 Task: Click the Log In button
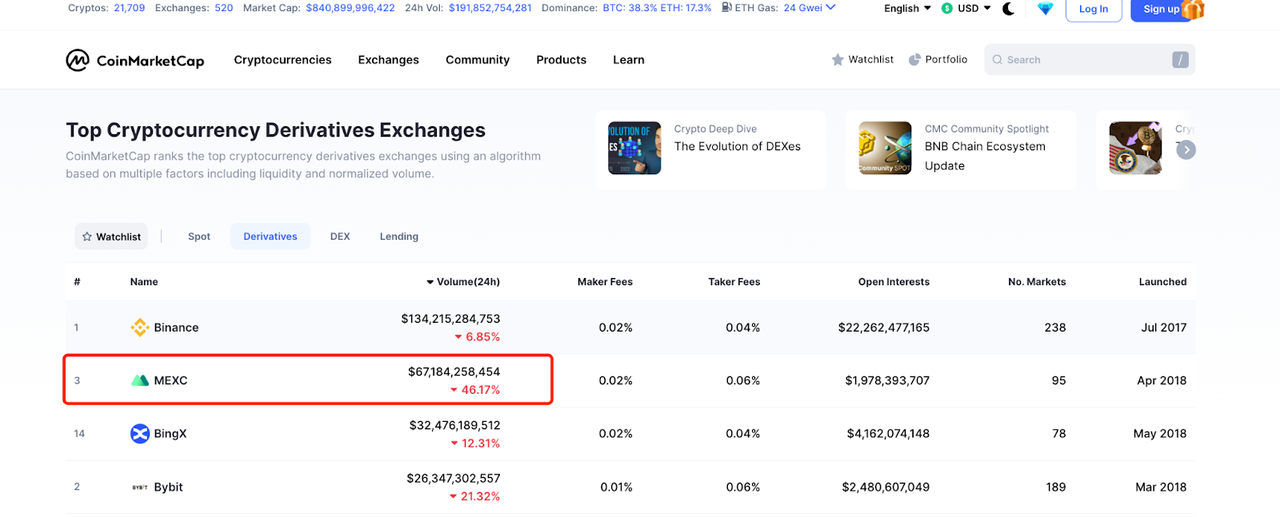(x=1094, y=9)
